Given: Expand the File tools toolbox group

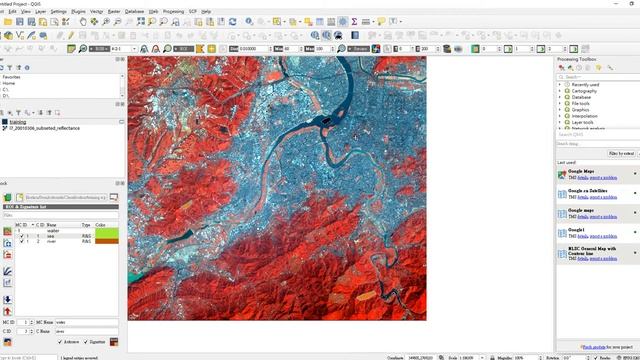Looking at the screenshot, I should (x=560, y=103).
